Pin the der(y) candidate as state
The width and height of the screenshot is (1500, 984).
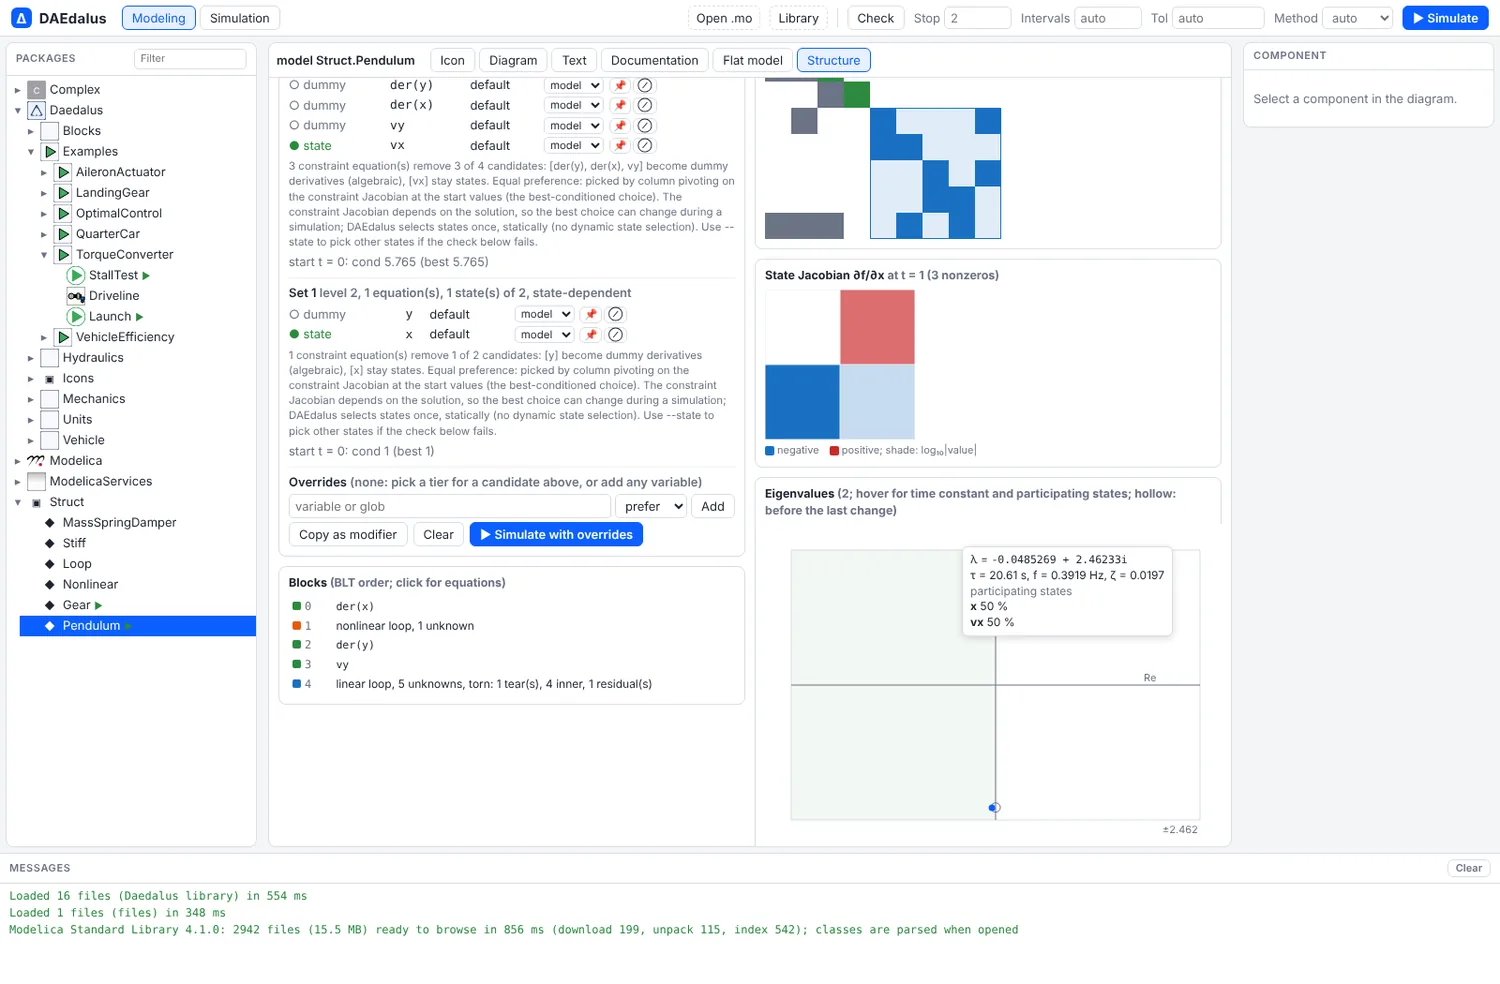[620, 85]
